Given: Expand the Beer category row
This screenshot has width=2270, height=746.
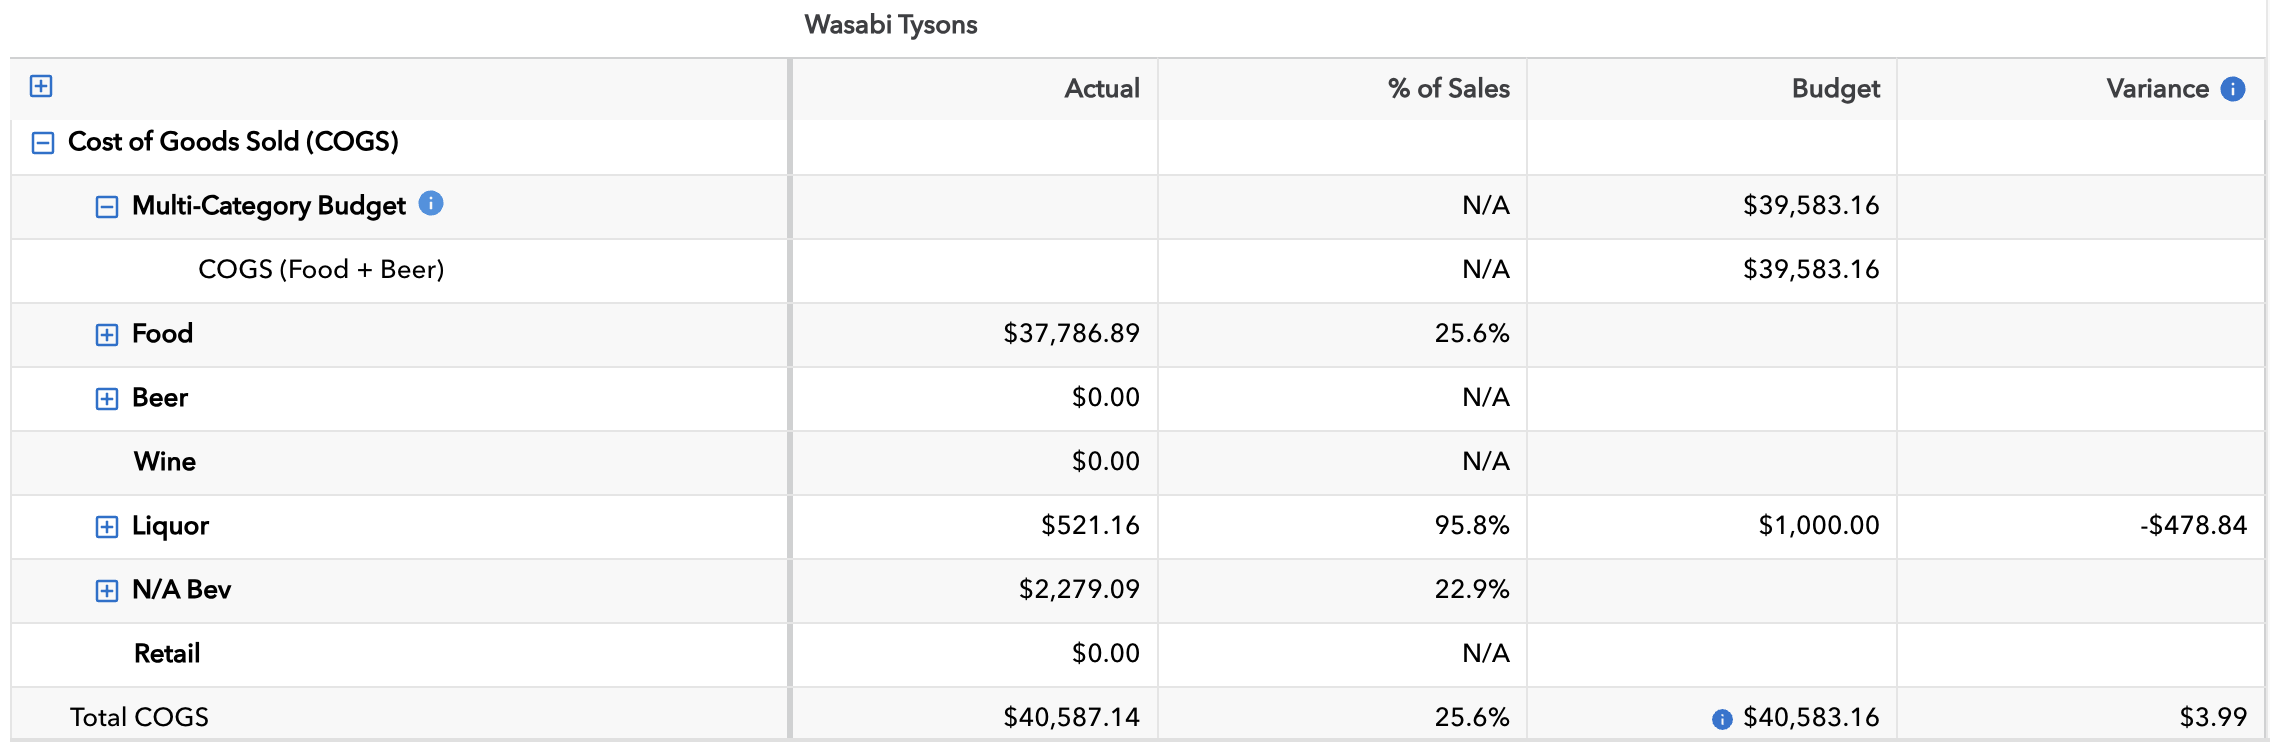Looking at the screenshot, I should click(107, 399).
